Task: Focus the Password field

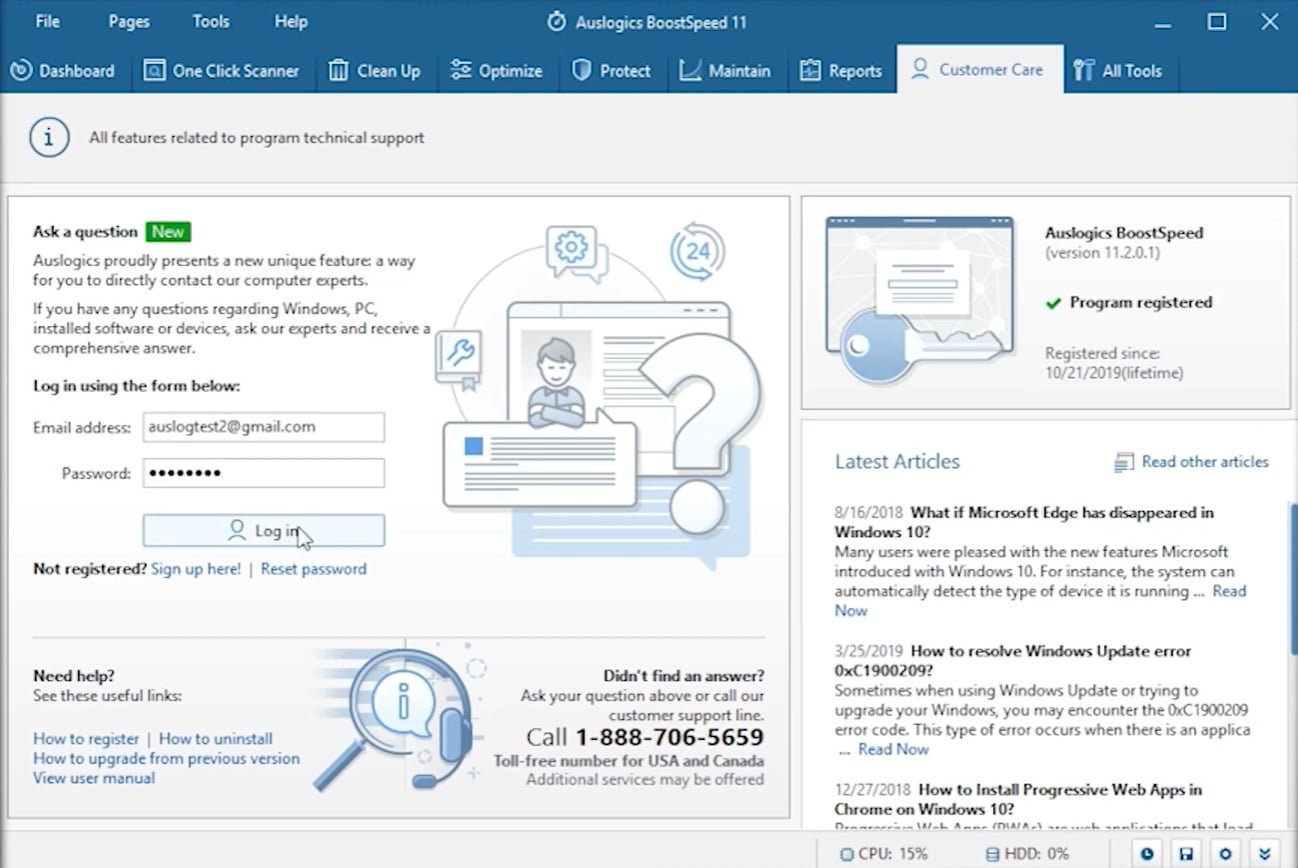Action: [x=264, y=473]
